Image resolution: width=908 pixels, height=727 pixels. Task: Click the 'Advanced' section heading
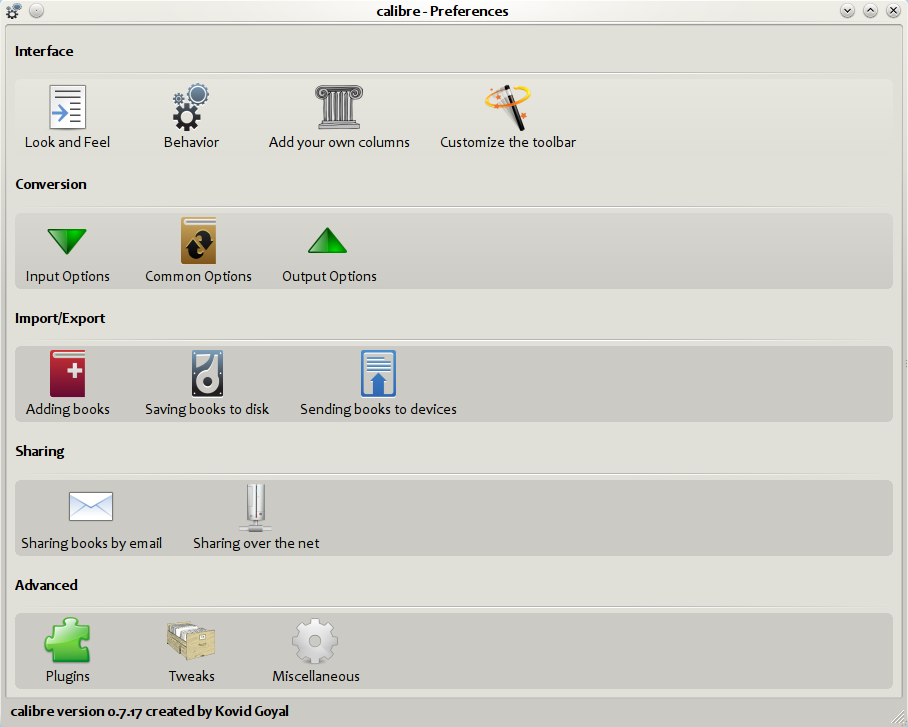coord(46,585)
